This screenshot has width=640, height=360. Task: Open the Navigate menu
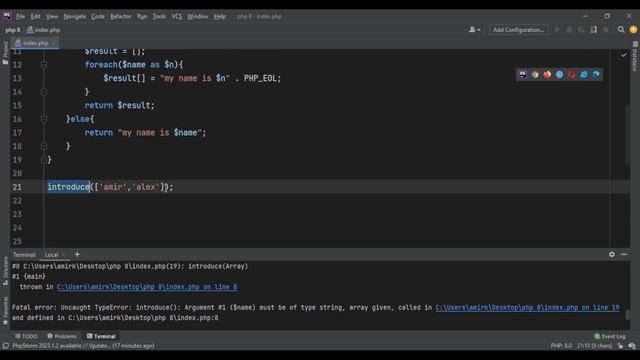coord(75,16)
